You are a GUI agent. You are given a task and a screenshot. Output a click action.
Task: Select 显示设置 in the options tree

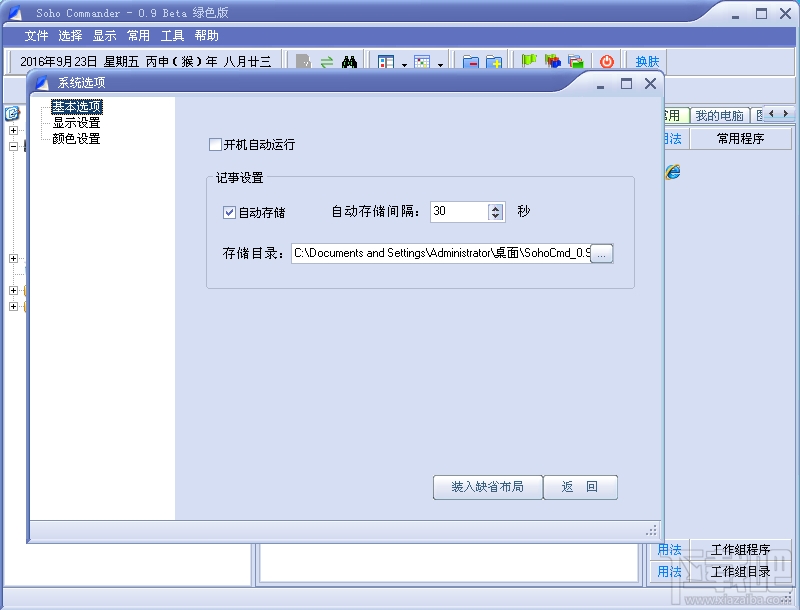point(77,122)
